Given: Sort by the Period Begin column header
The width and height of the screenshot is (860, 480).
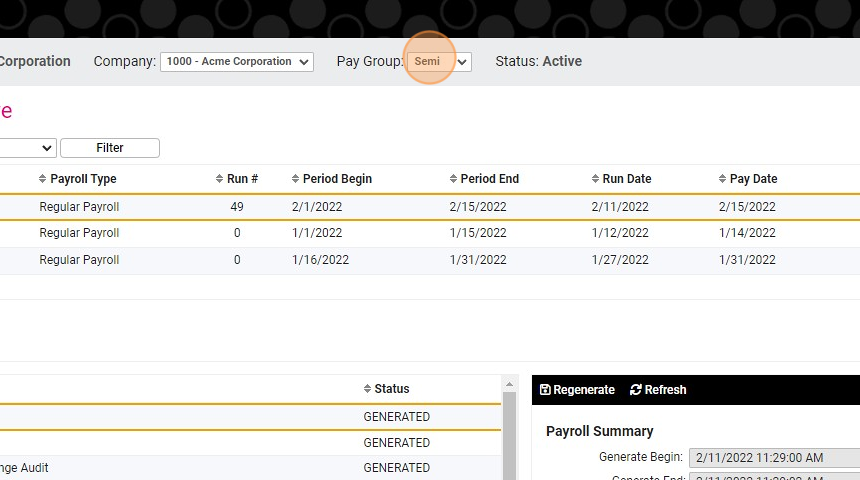Looking at the screenshot, I should (332, 179).
